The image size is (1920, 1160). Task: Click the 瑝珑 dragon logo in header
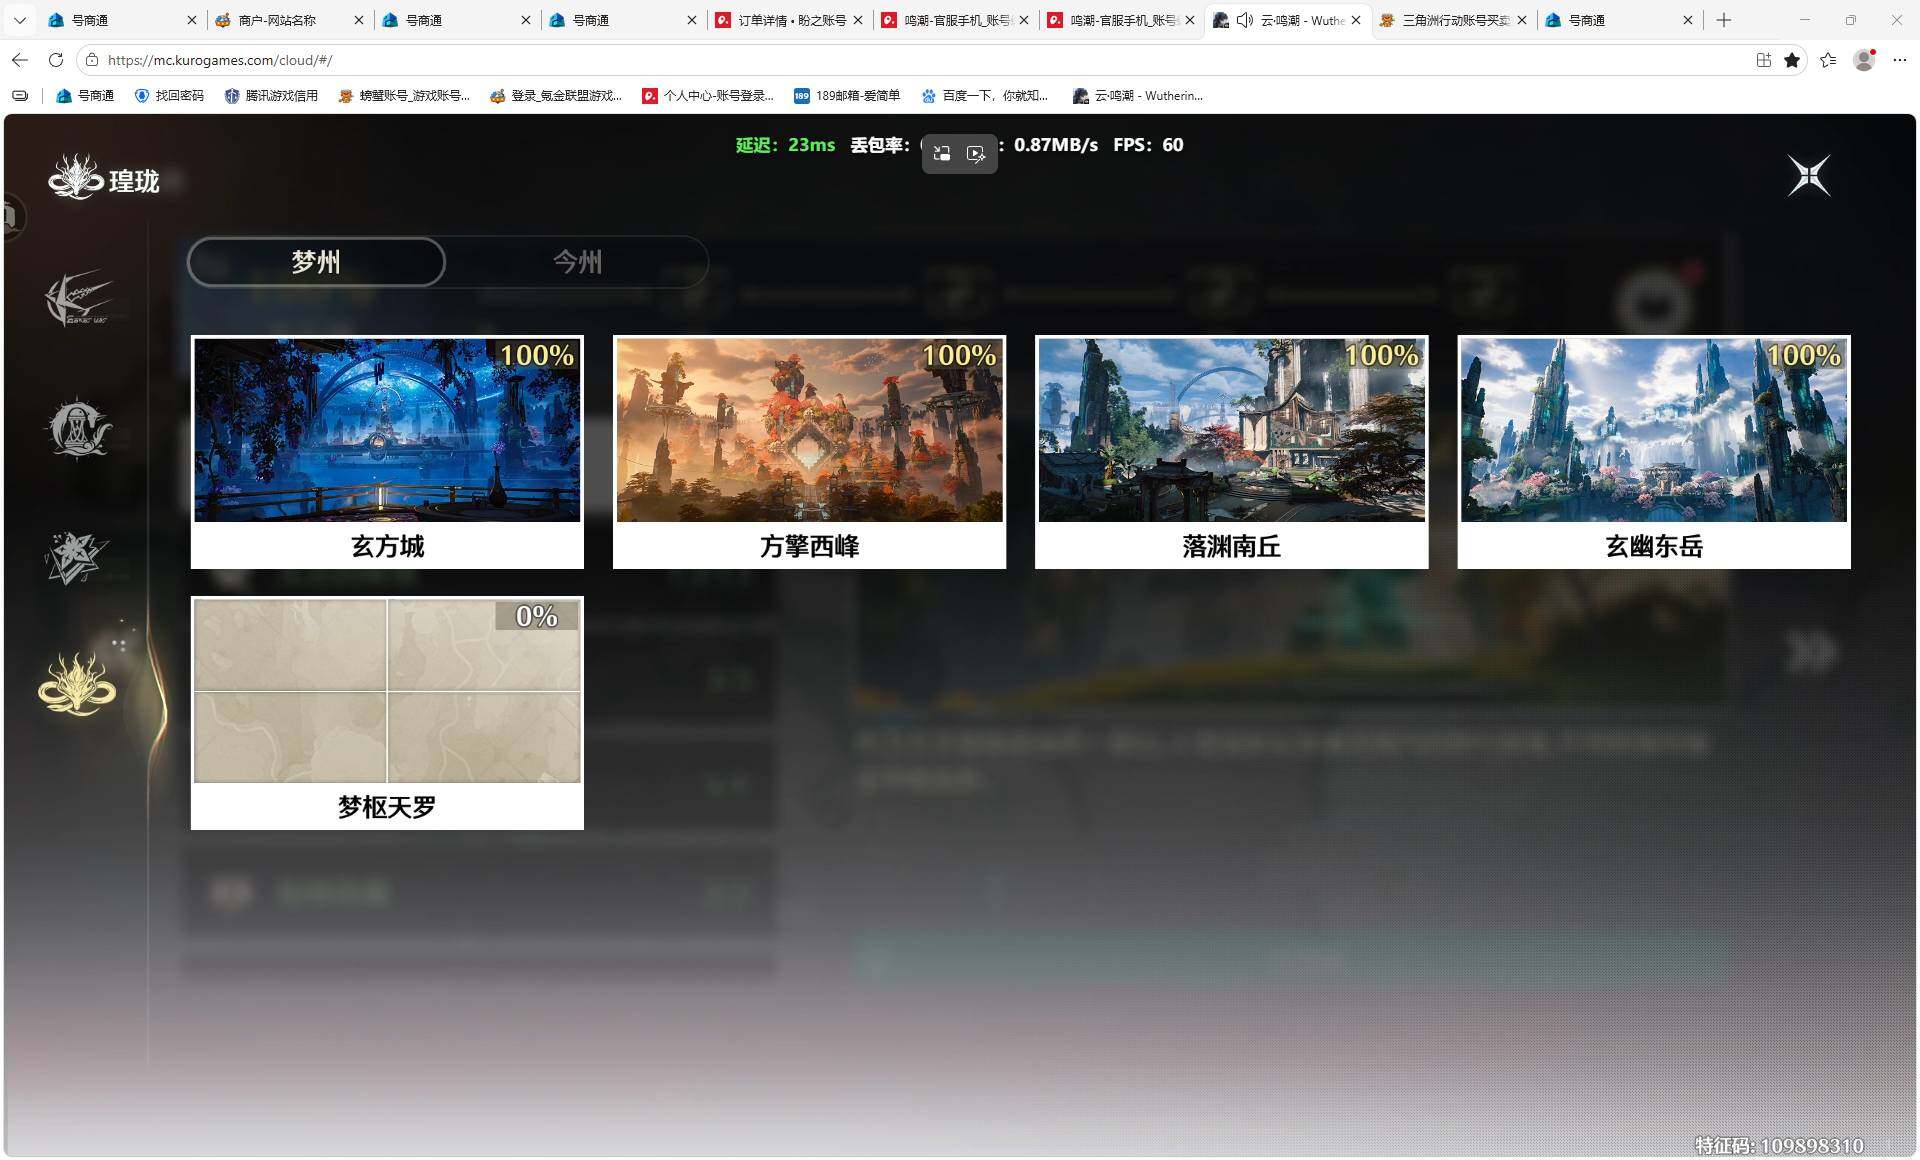[x=76, y=177]
